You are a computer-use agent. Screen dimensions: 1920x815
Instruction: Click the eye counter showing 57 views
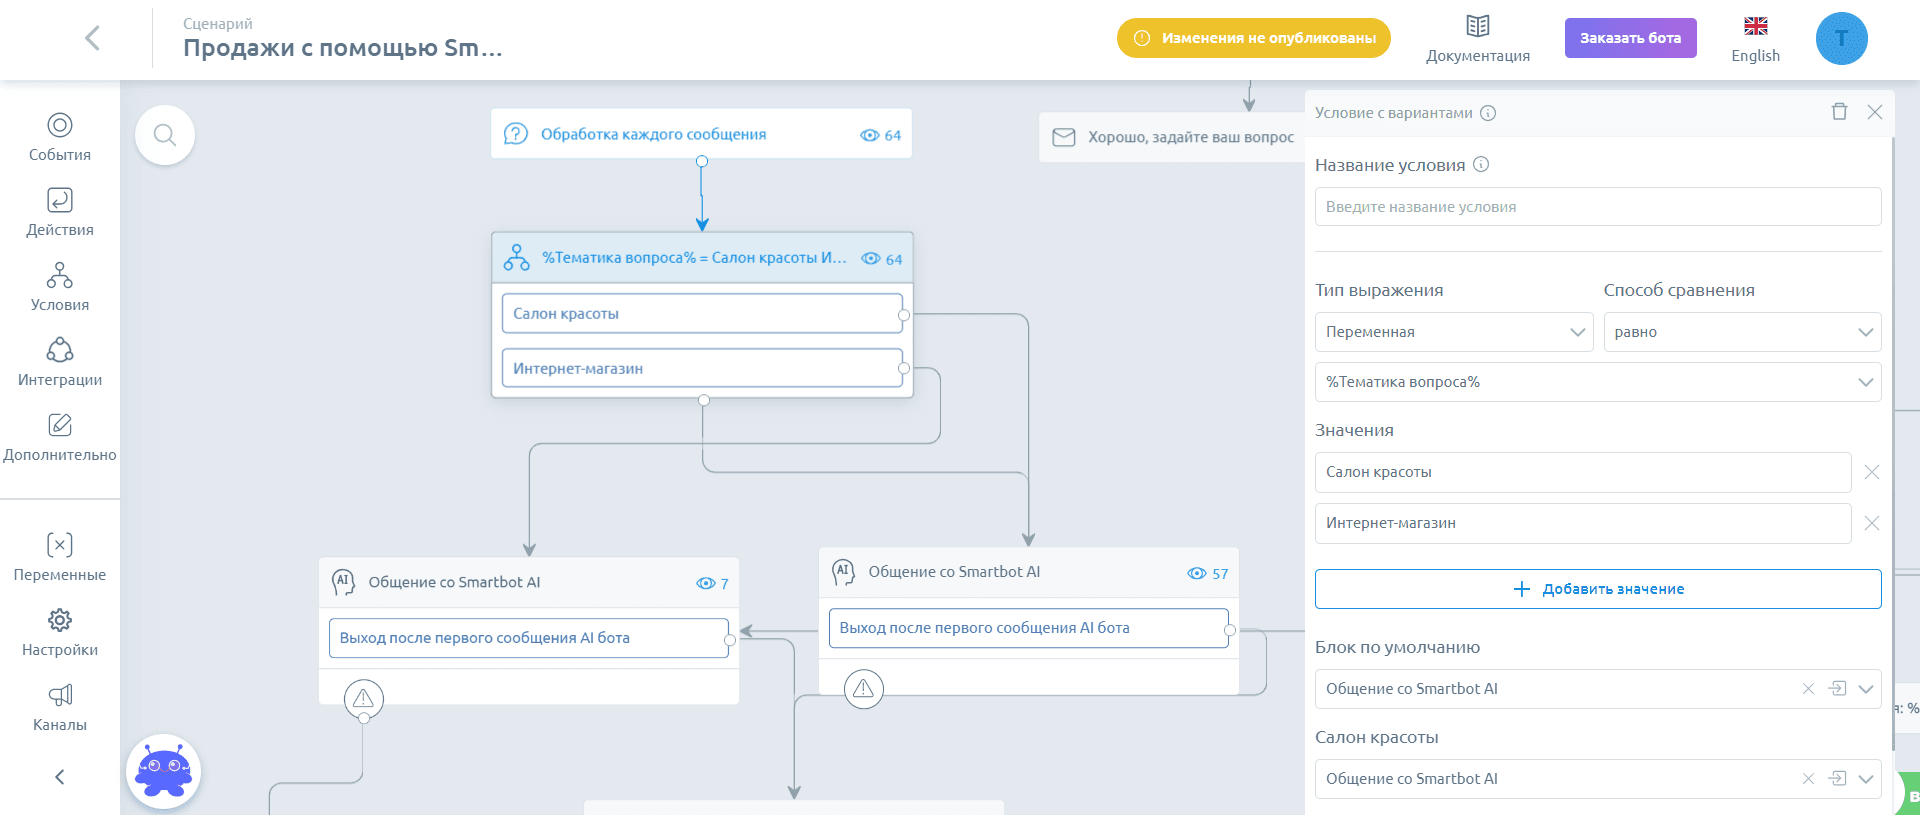[1208, 573]
